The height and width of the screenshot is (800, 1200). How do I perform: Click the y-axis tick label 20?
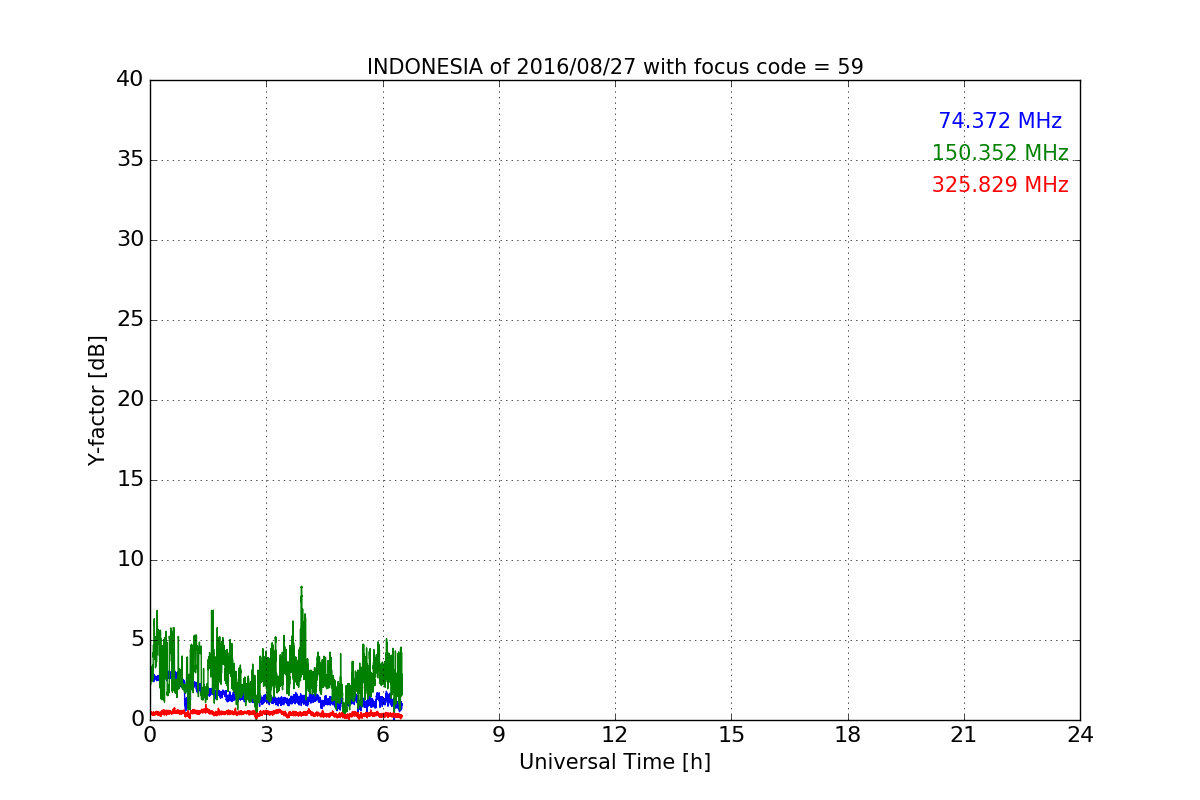130,400
